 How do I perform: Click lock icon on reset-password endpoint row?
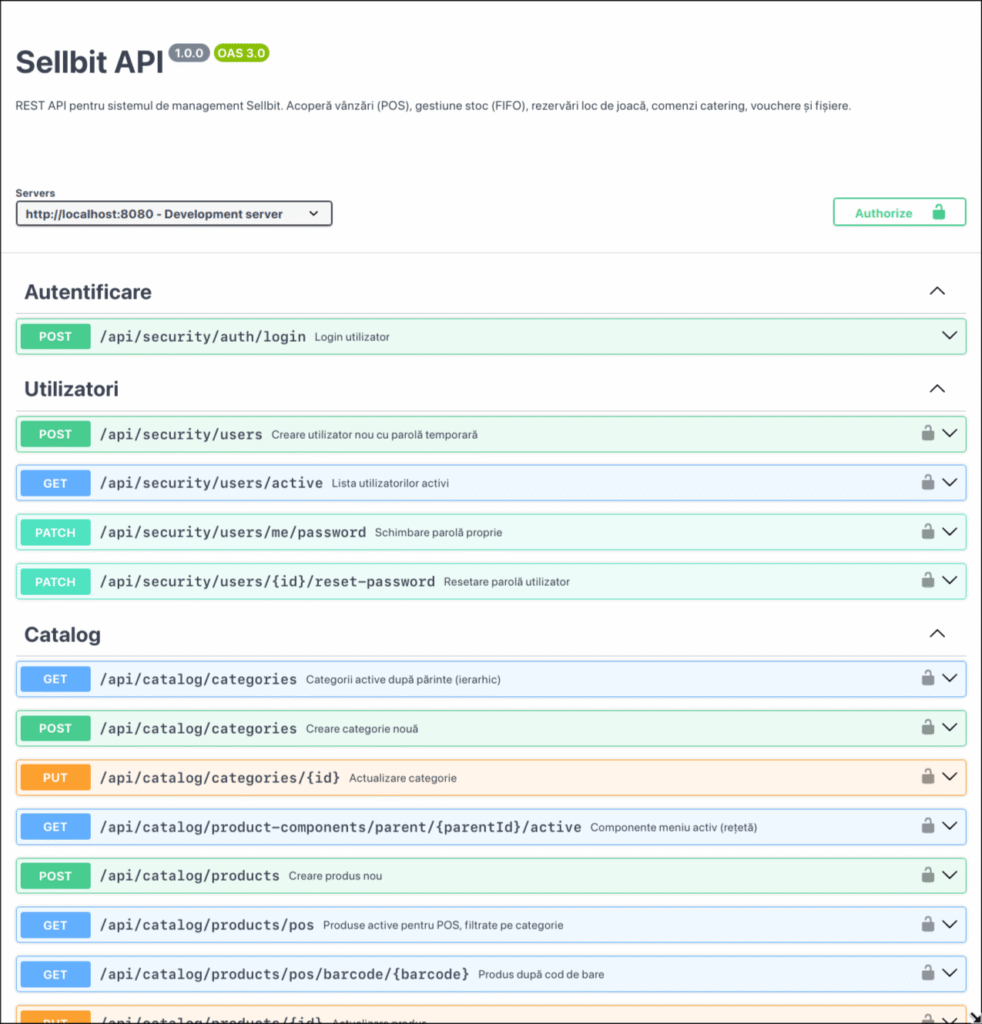click(x=927, y=581)
